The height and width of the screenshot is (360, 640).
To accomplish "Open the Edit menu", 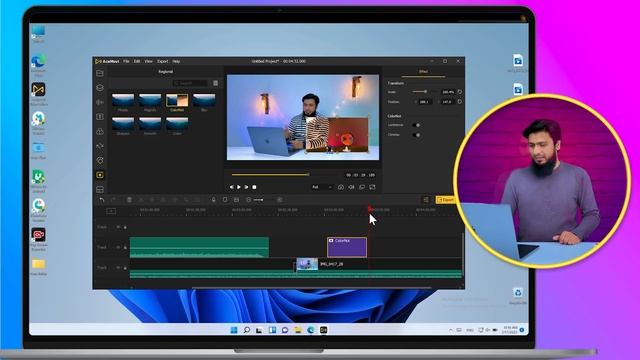I will point(137,61).
